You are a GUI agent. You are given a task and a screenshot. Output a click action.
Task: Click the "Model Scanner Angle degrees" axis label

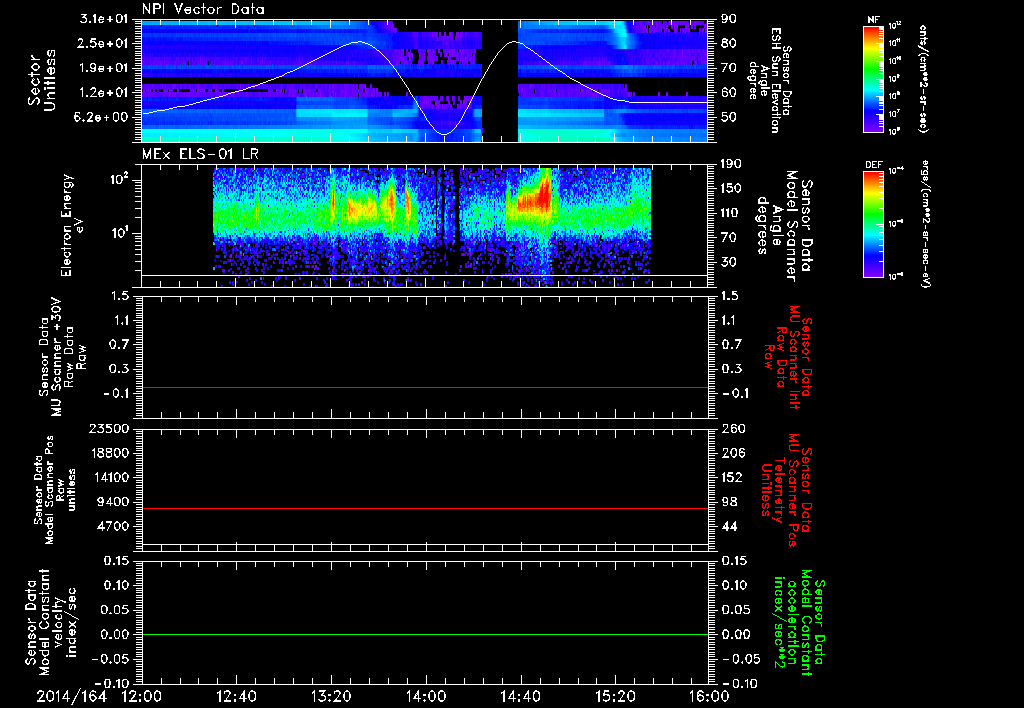[784, 225]
